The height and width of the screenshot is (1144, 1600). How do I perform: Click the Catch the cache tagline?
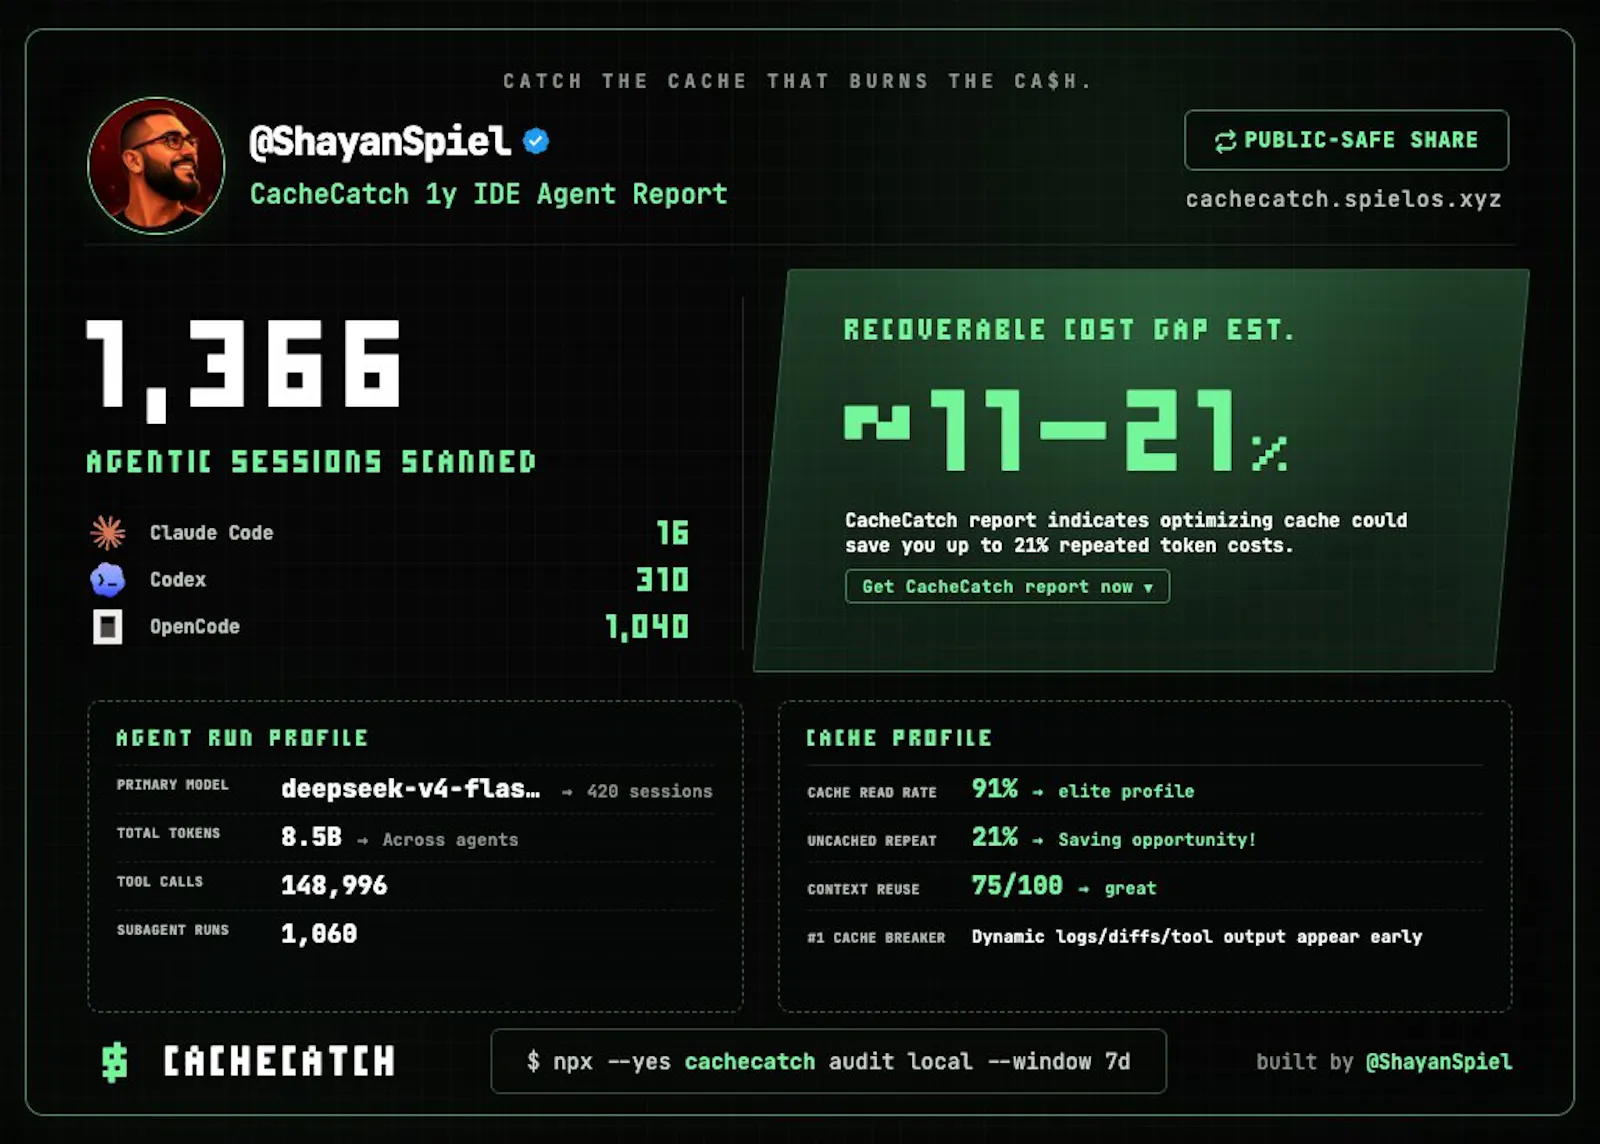click(797, 81)
